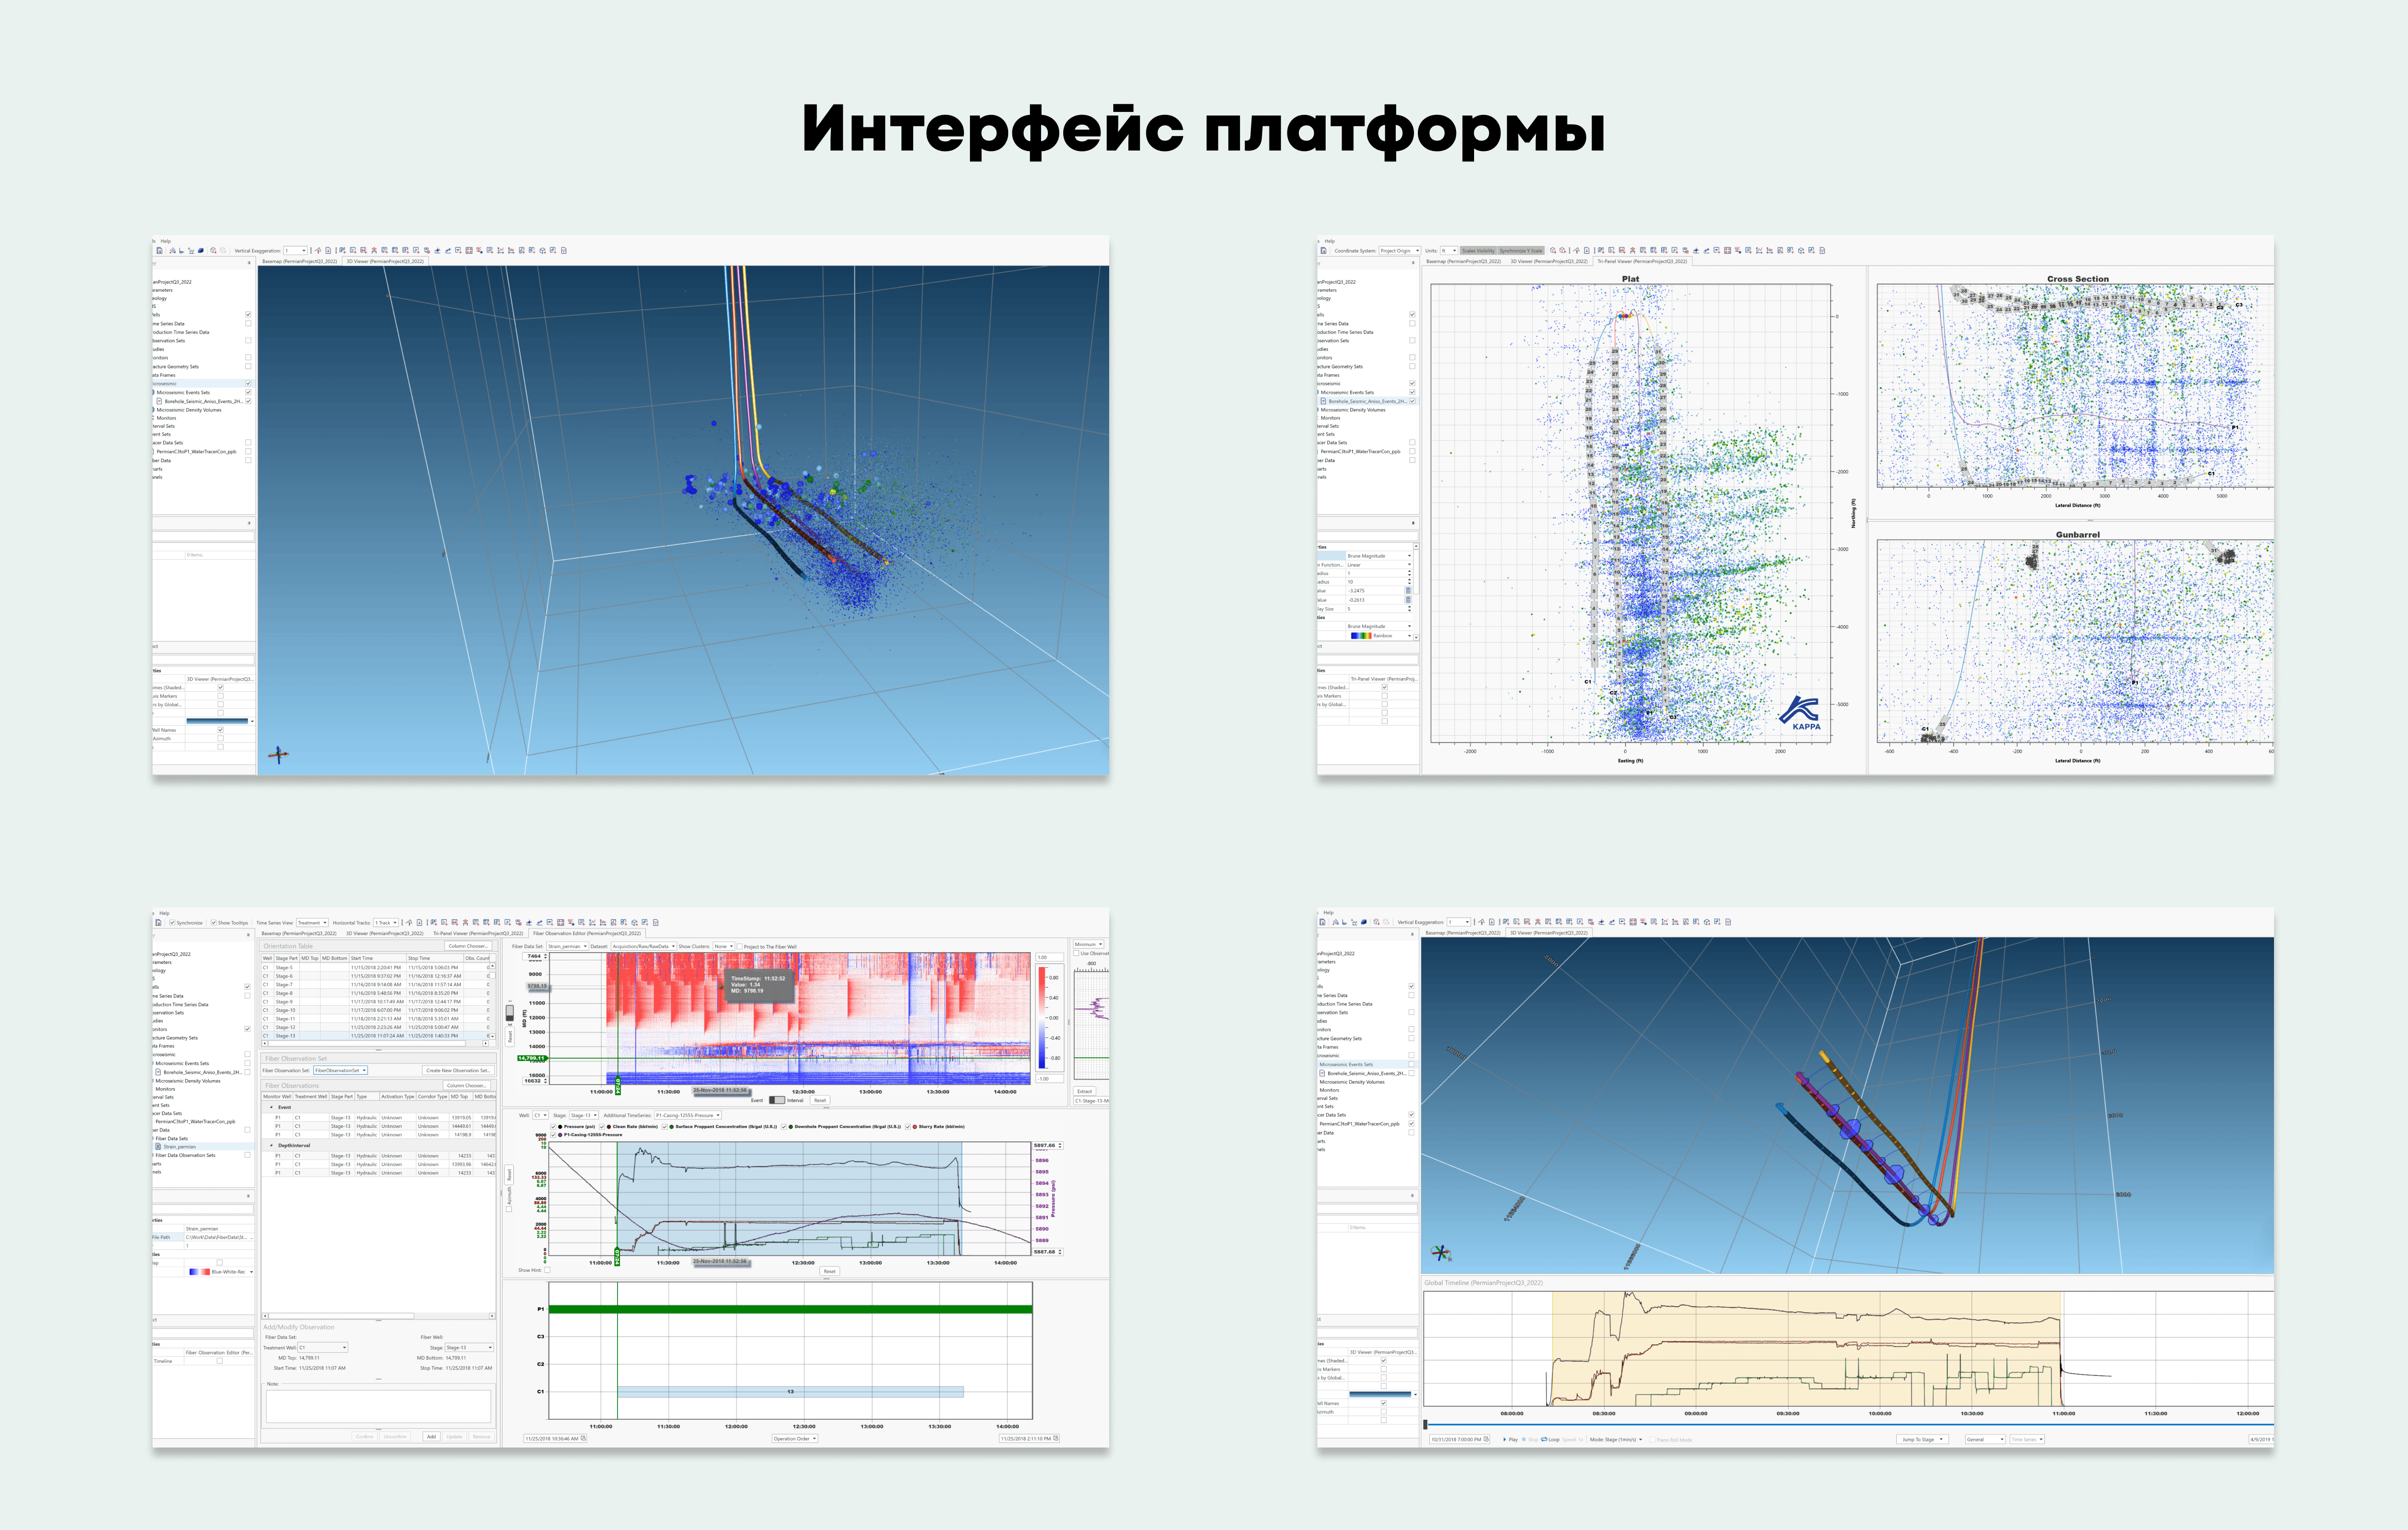The height and width of the screenshot is (1530, 2408).
Task: Switch the Event/Interval toggle
Action: point(777,1100)
